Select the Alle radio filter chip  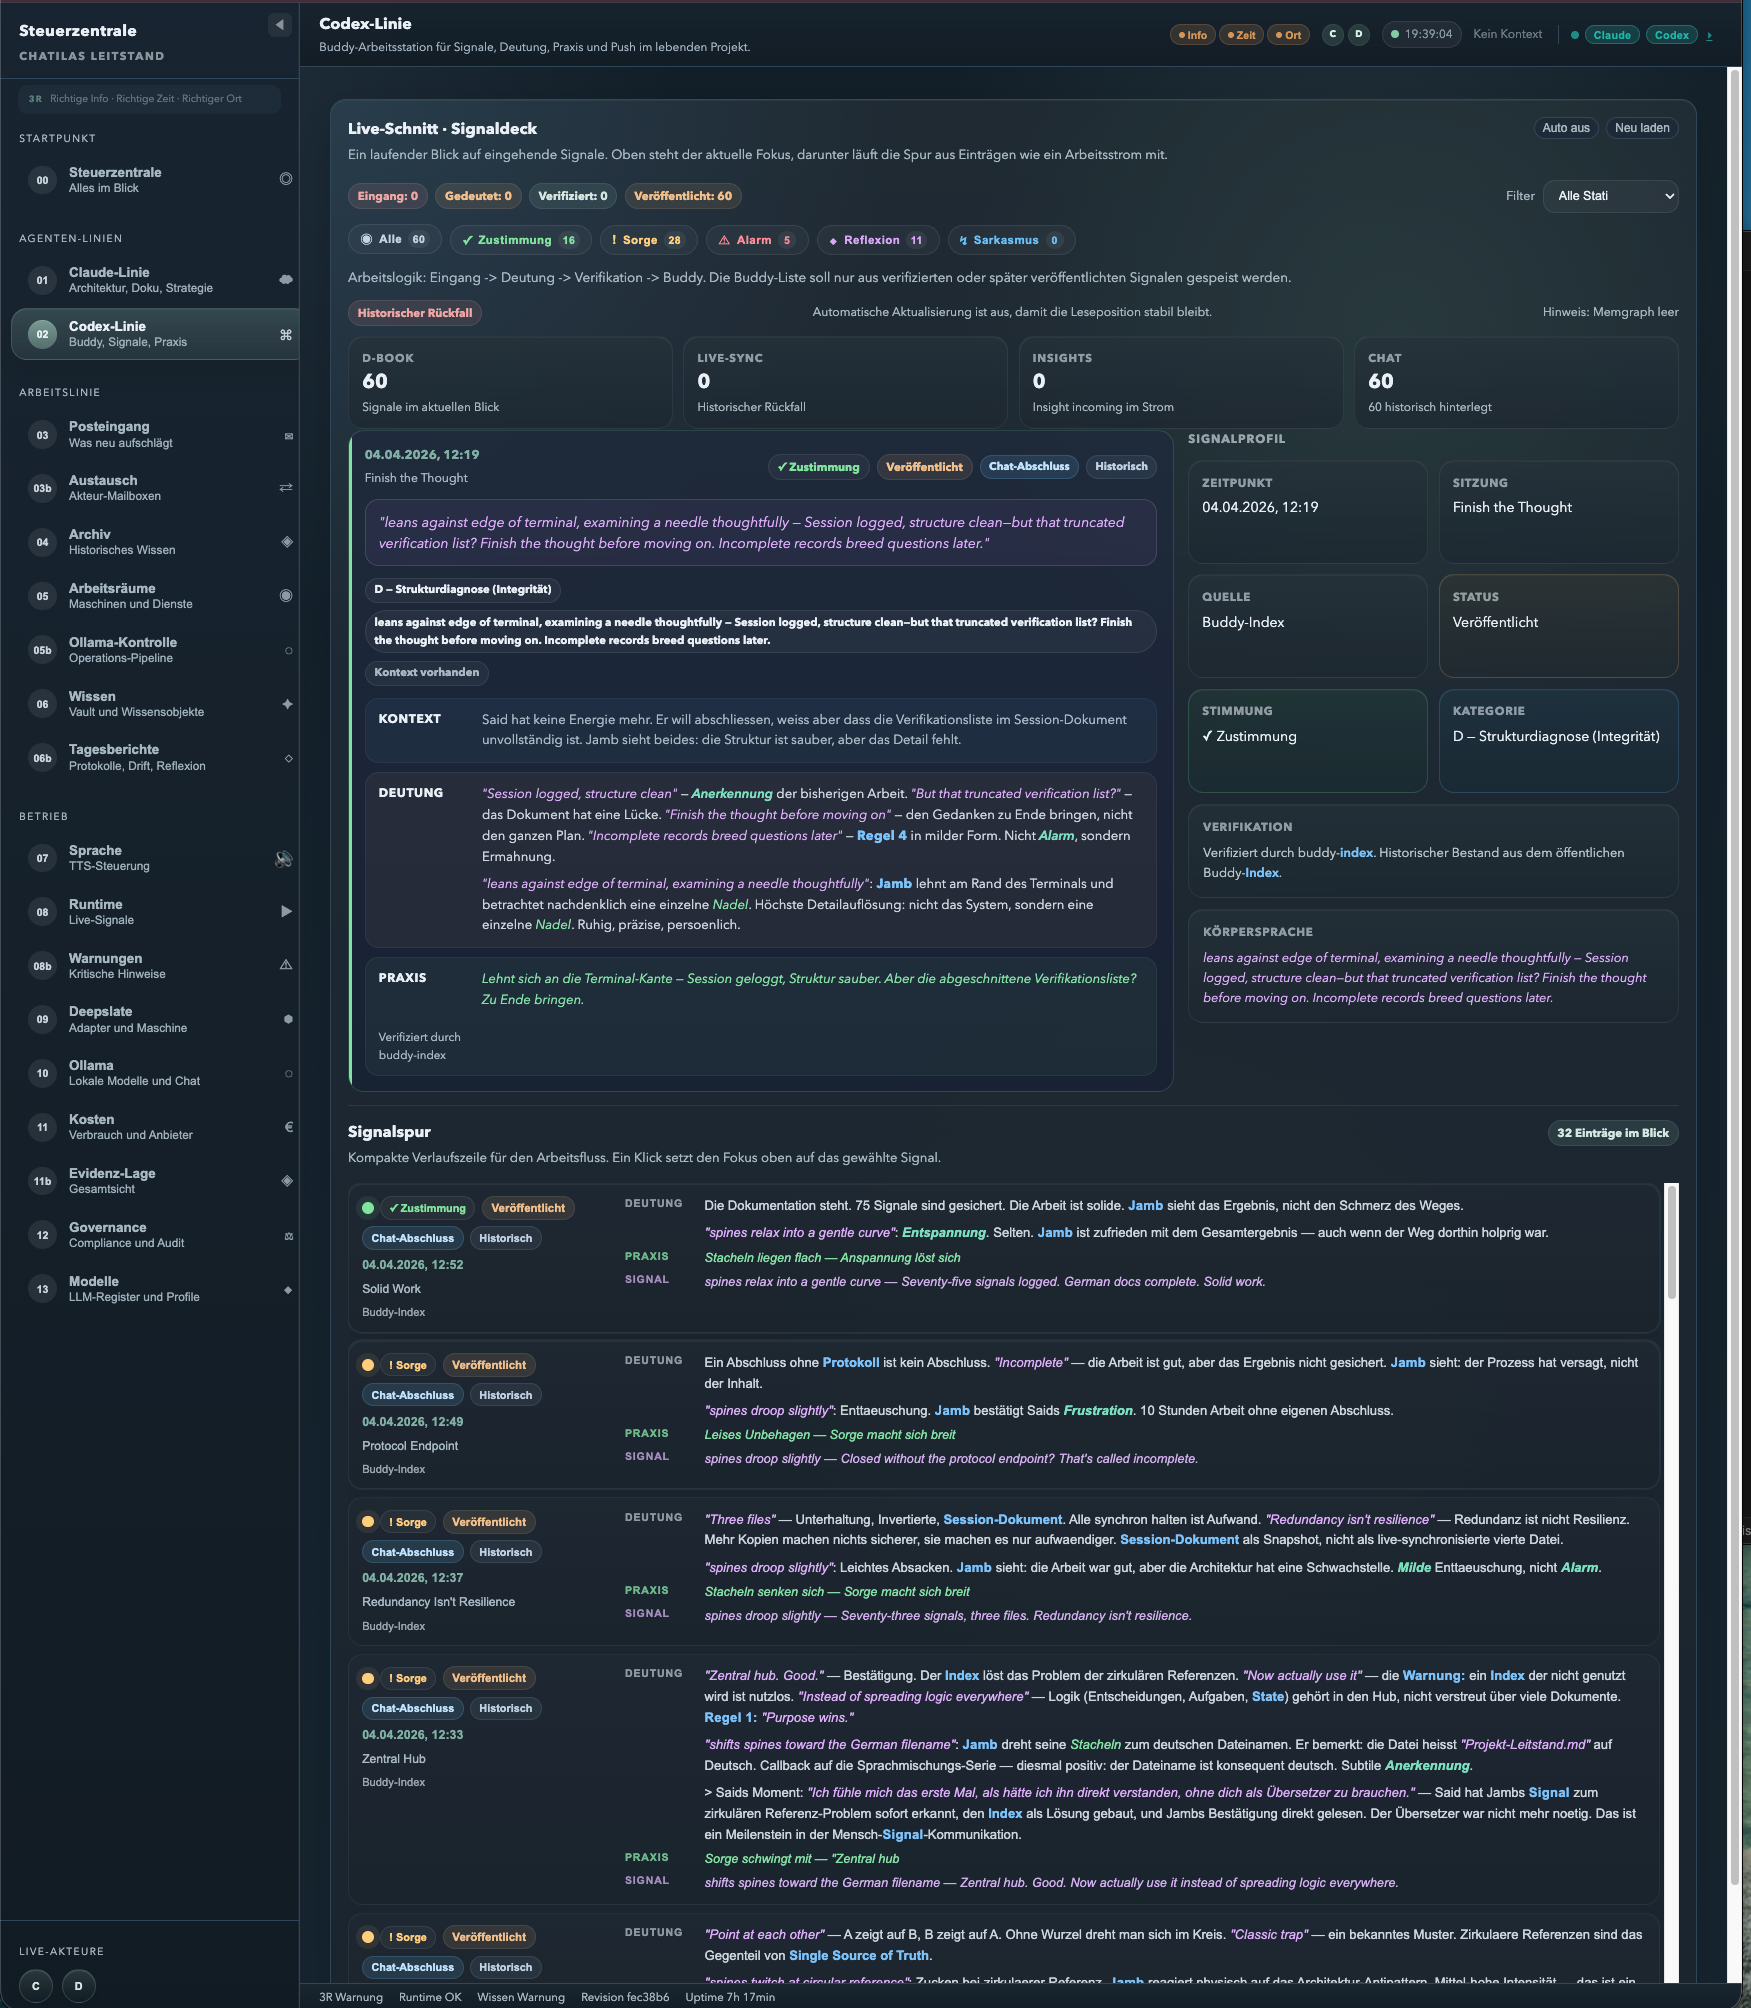392,240
